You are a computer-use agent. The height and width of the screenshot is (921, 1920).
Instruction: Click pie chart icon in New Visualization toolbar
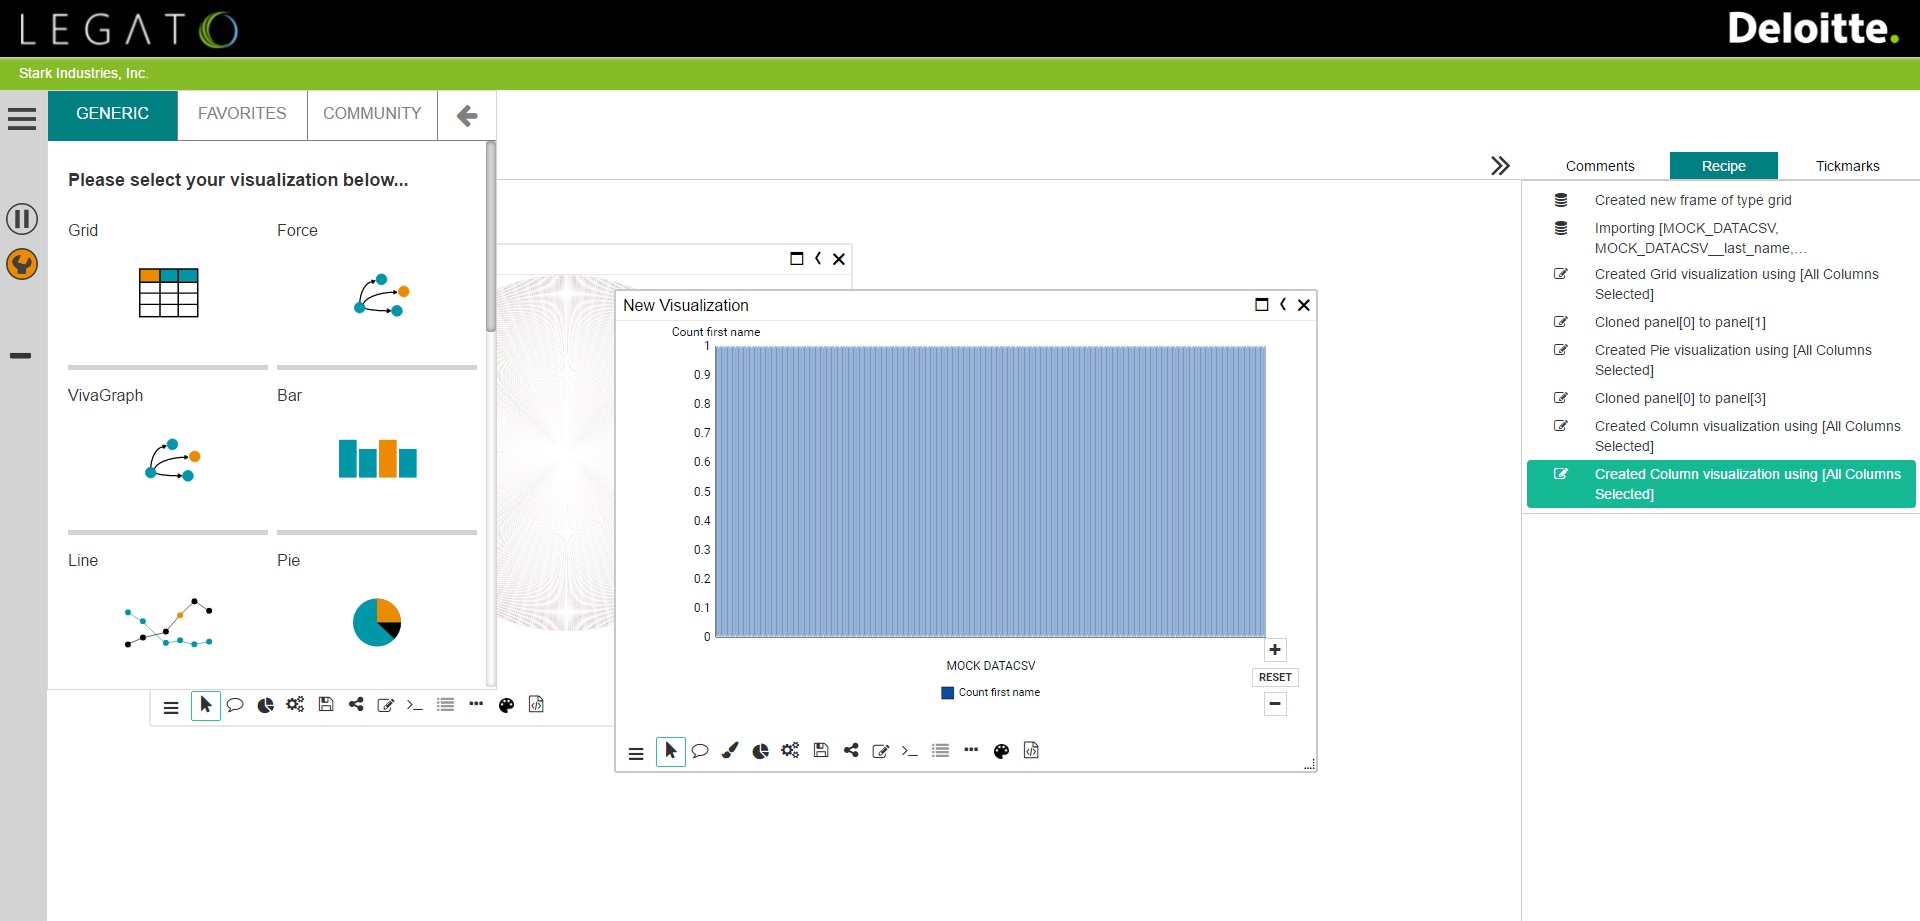click(x=761, y=751)
